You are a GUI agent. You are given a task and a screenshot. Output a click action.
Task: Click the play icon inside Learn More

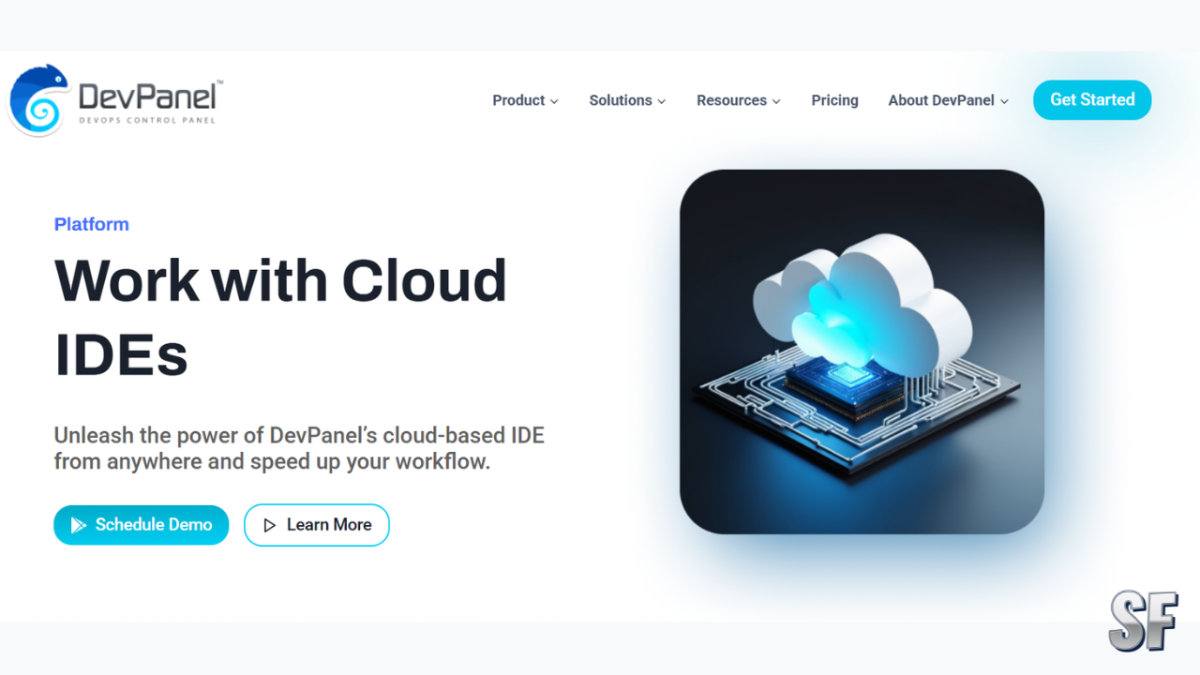269,525
